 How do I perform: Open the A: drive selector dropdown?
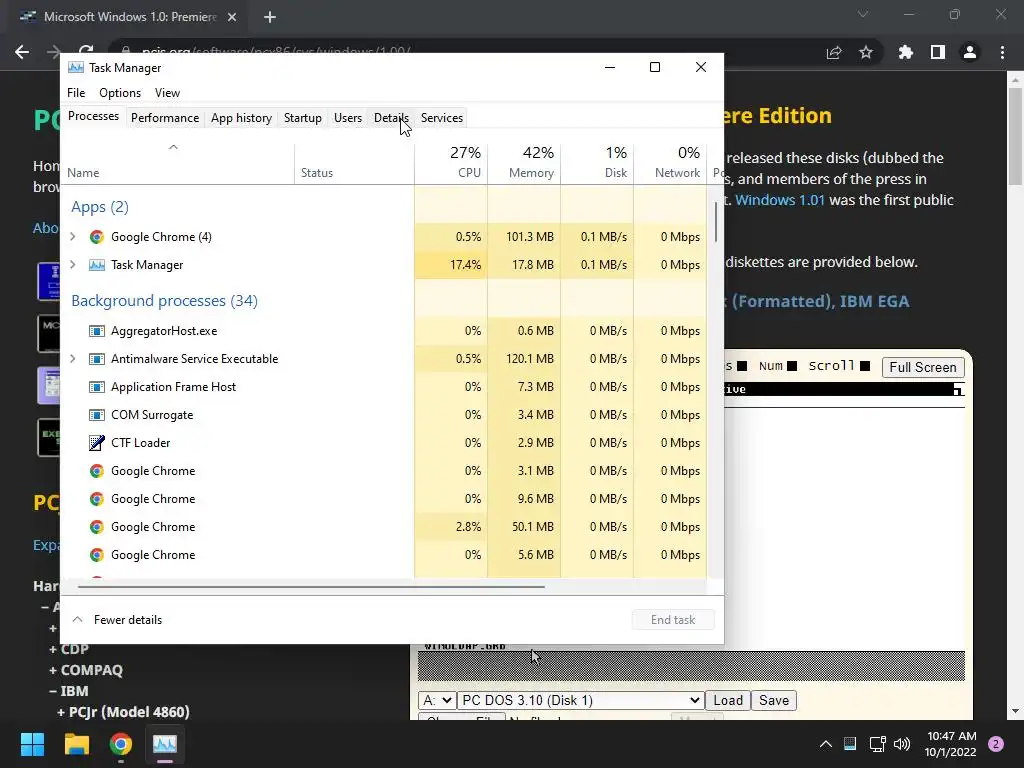[x=437, y=700]
